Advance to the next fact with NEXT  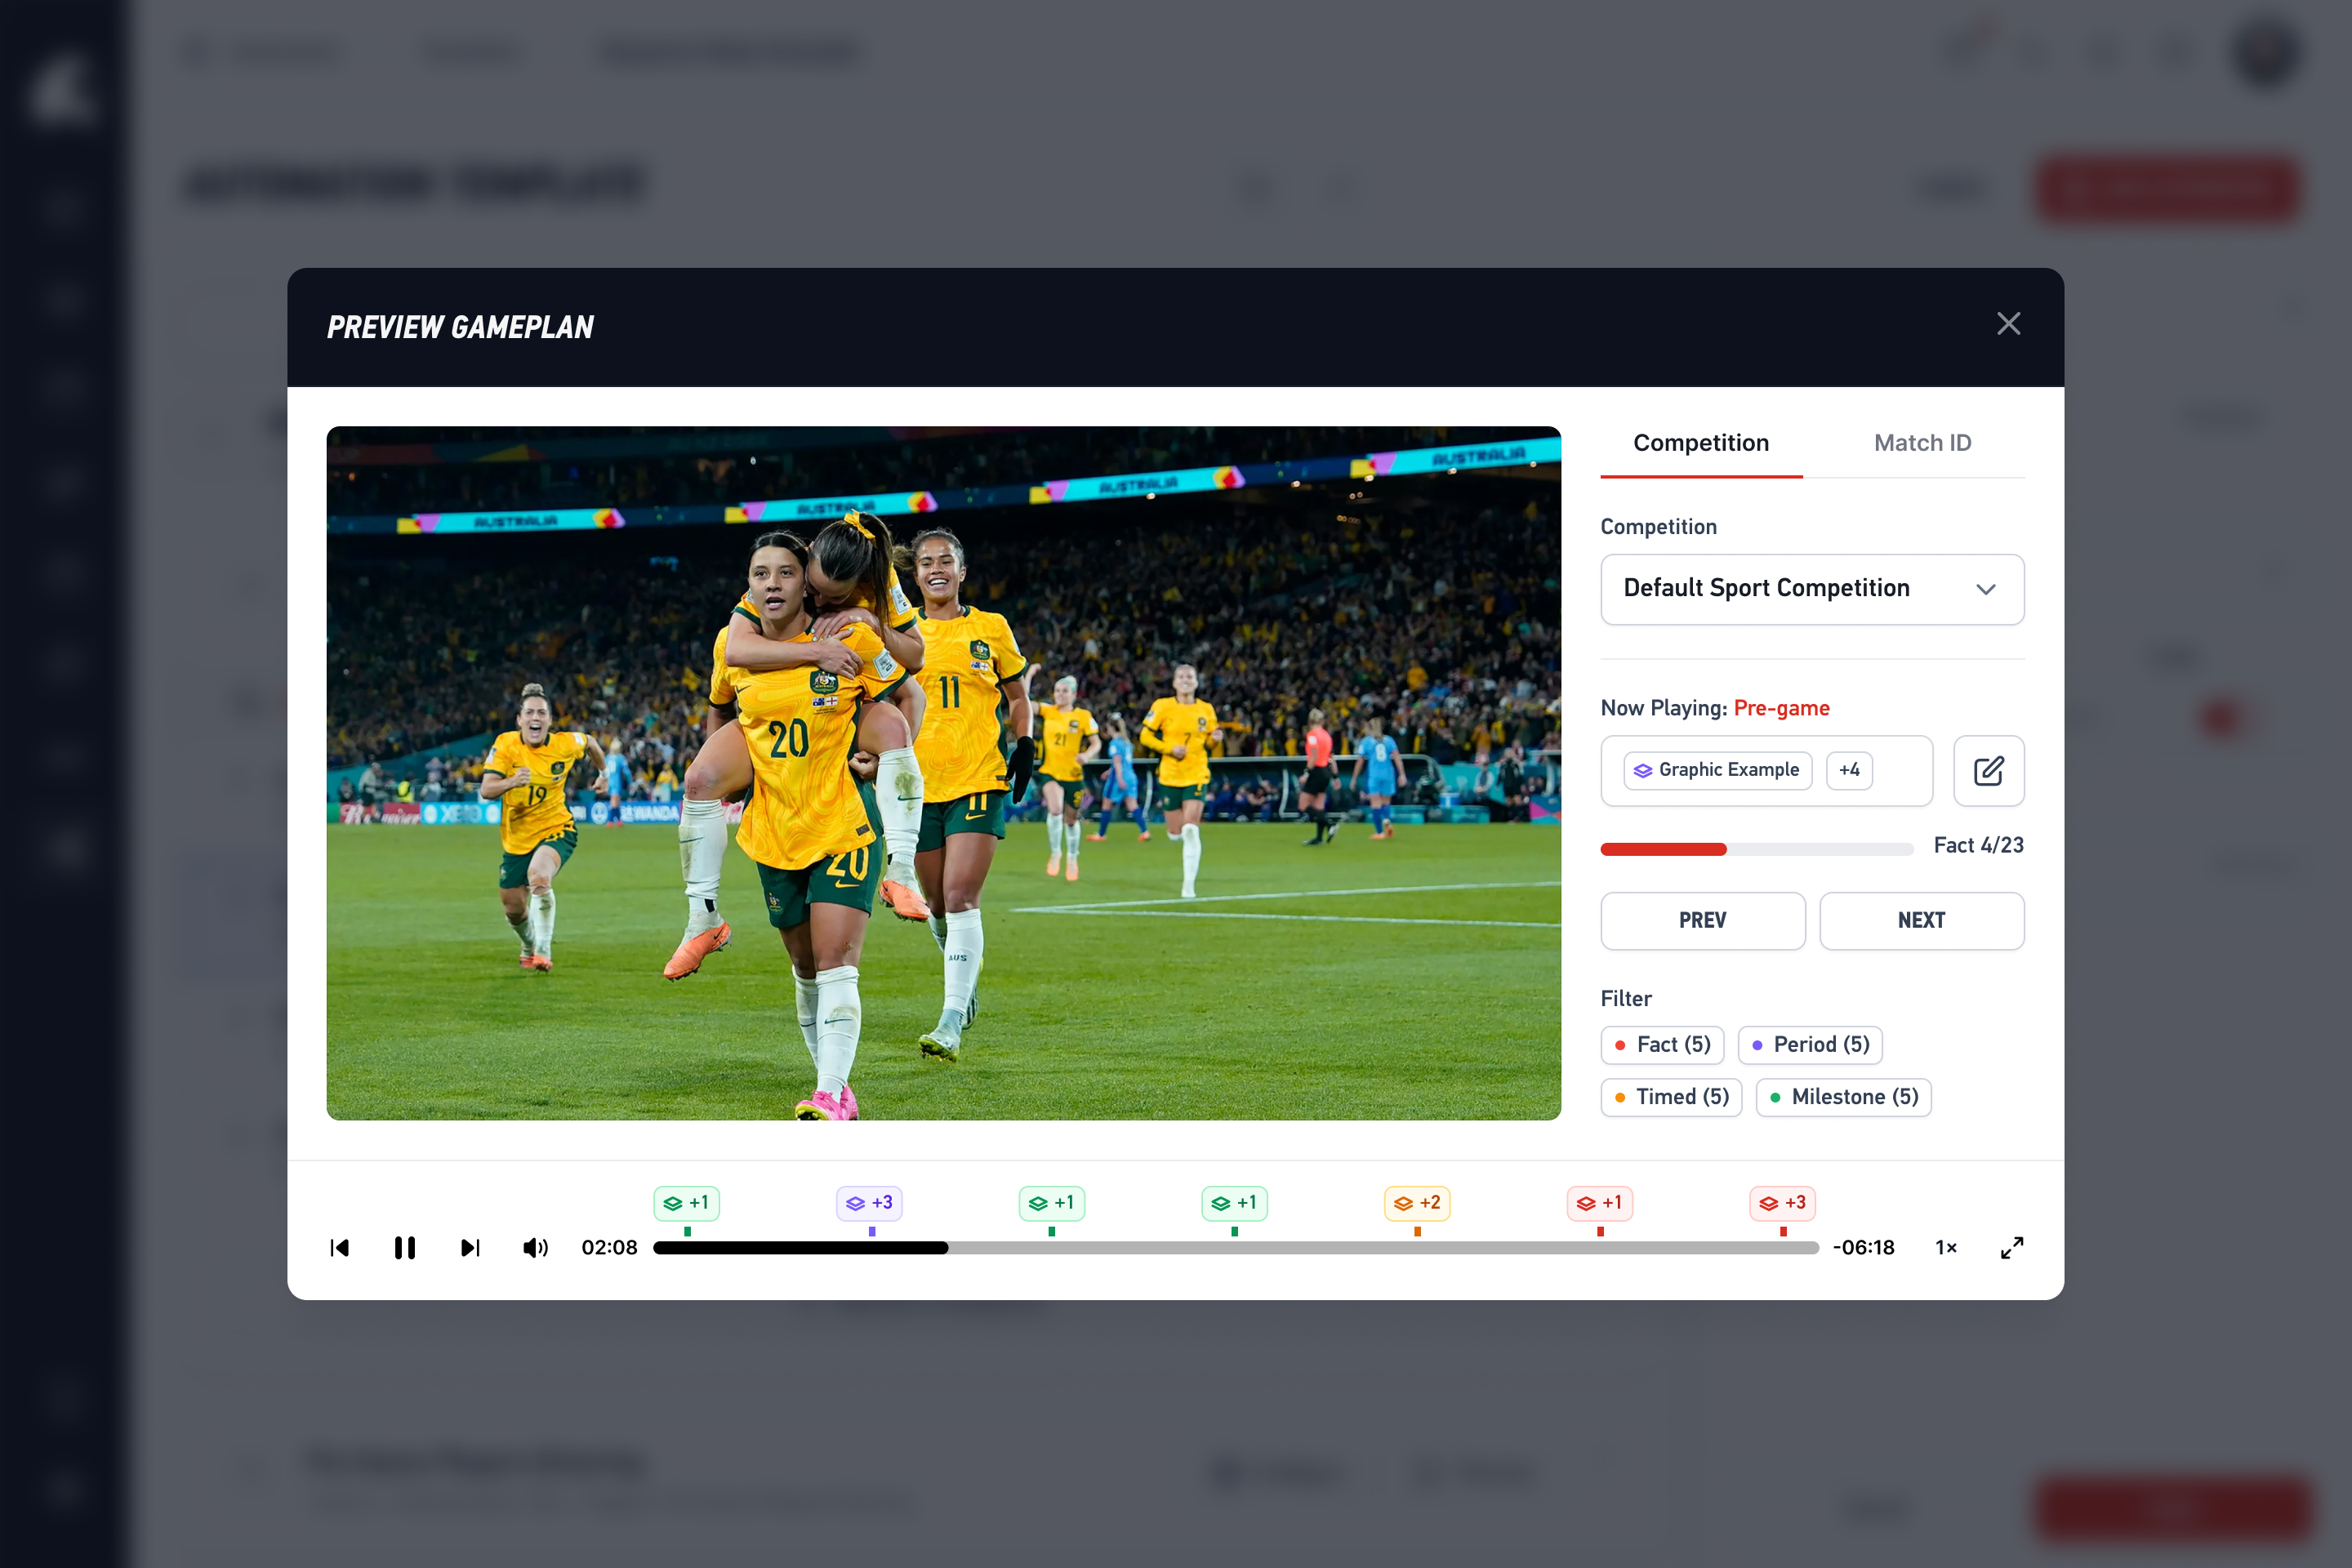coord(1921,920)
